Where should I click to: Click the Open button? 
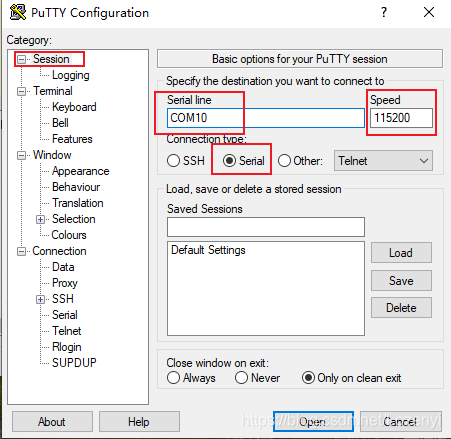pos(313,422)
